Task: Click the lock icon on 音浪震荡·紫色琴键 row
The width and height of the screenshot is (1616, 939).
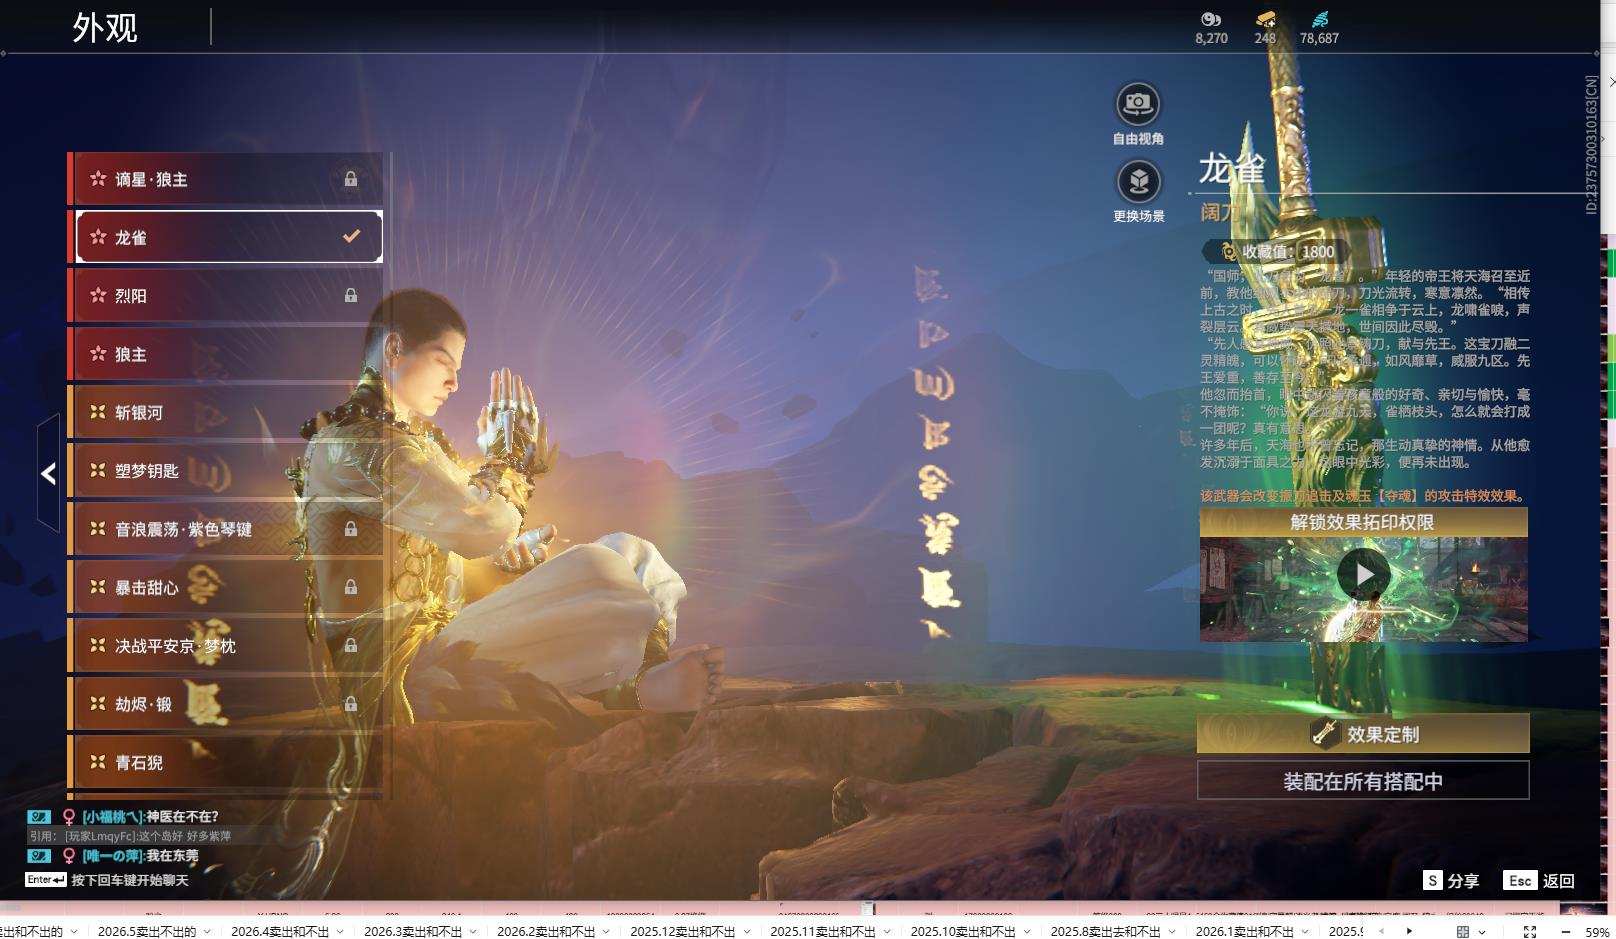Action: [x=351, y=529]
